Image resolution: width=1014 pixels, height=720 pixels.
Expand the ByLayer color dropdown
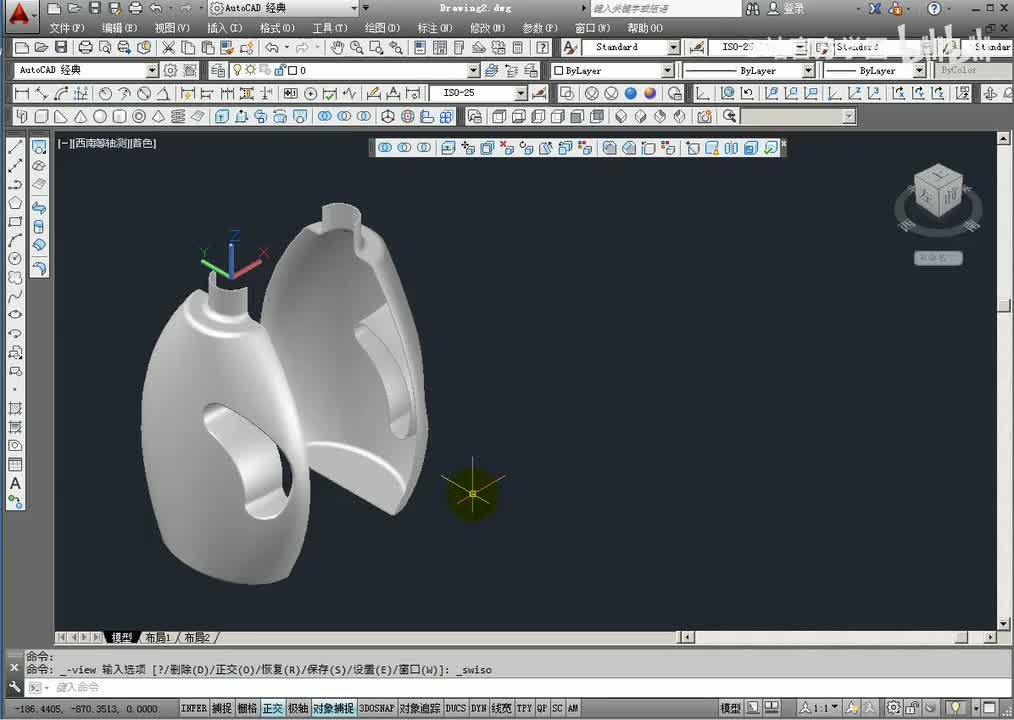pyautogui.click(x=668, y=70)
